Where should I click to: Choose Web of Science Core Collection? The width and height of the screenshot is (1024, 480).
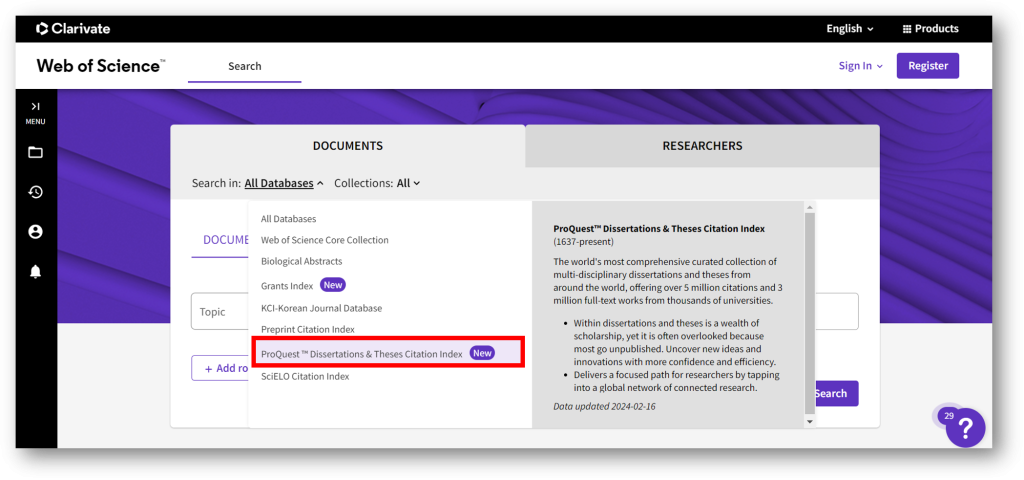click(325, 240)
